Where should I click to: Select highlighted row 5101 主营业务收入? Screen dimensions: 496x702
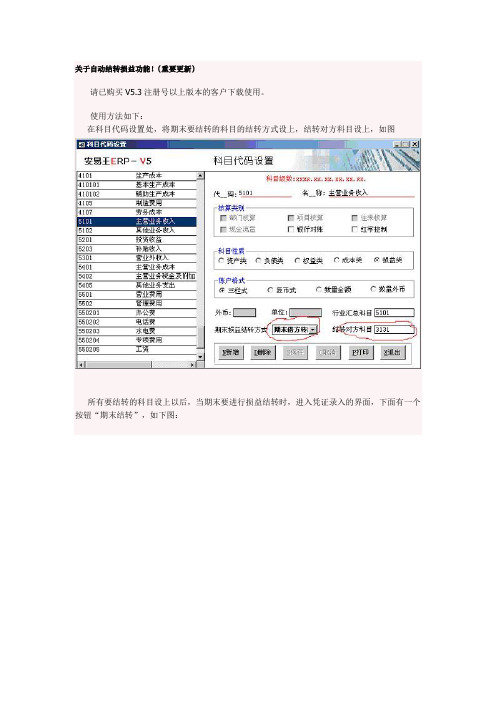pos(137,222)
